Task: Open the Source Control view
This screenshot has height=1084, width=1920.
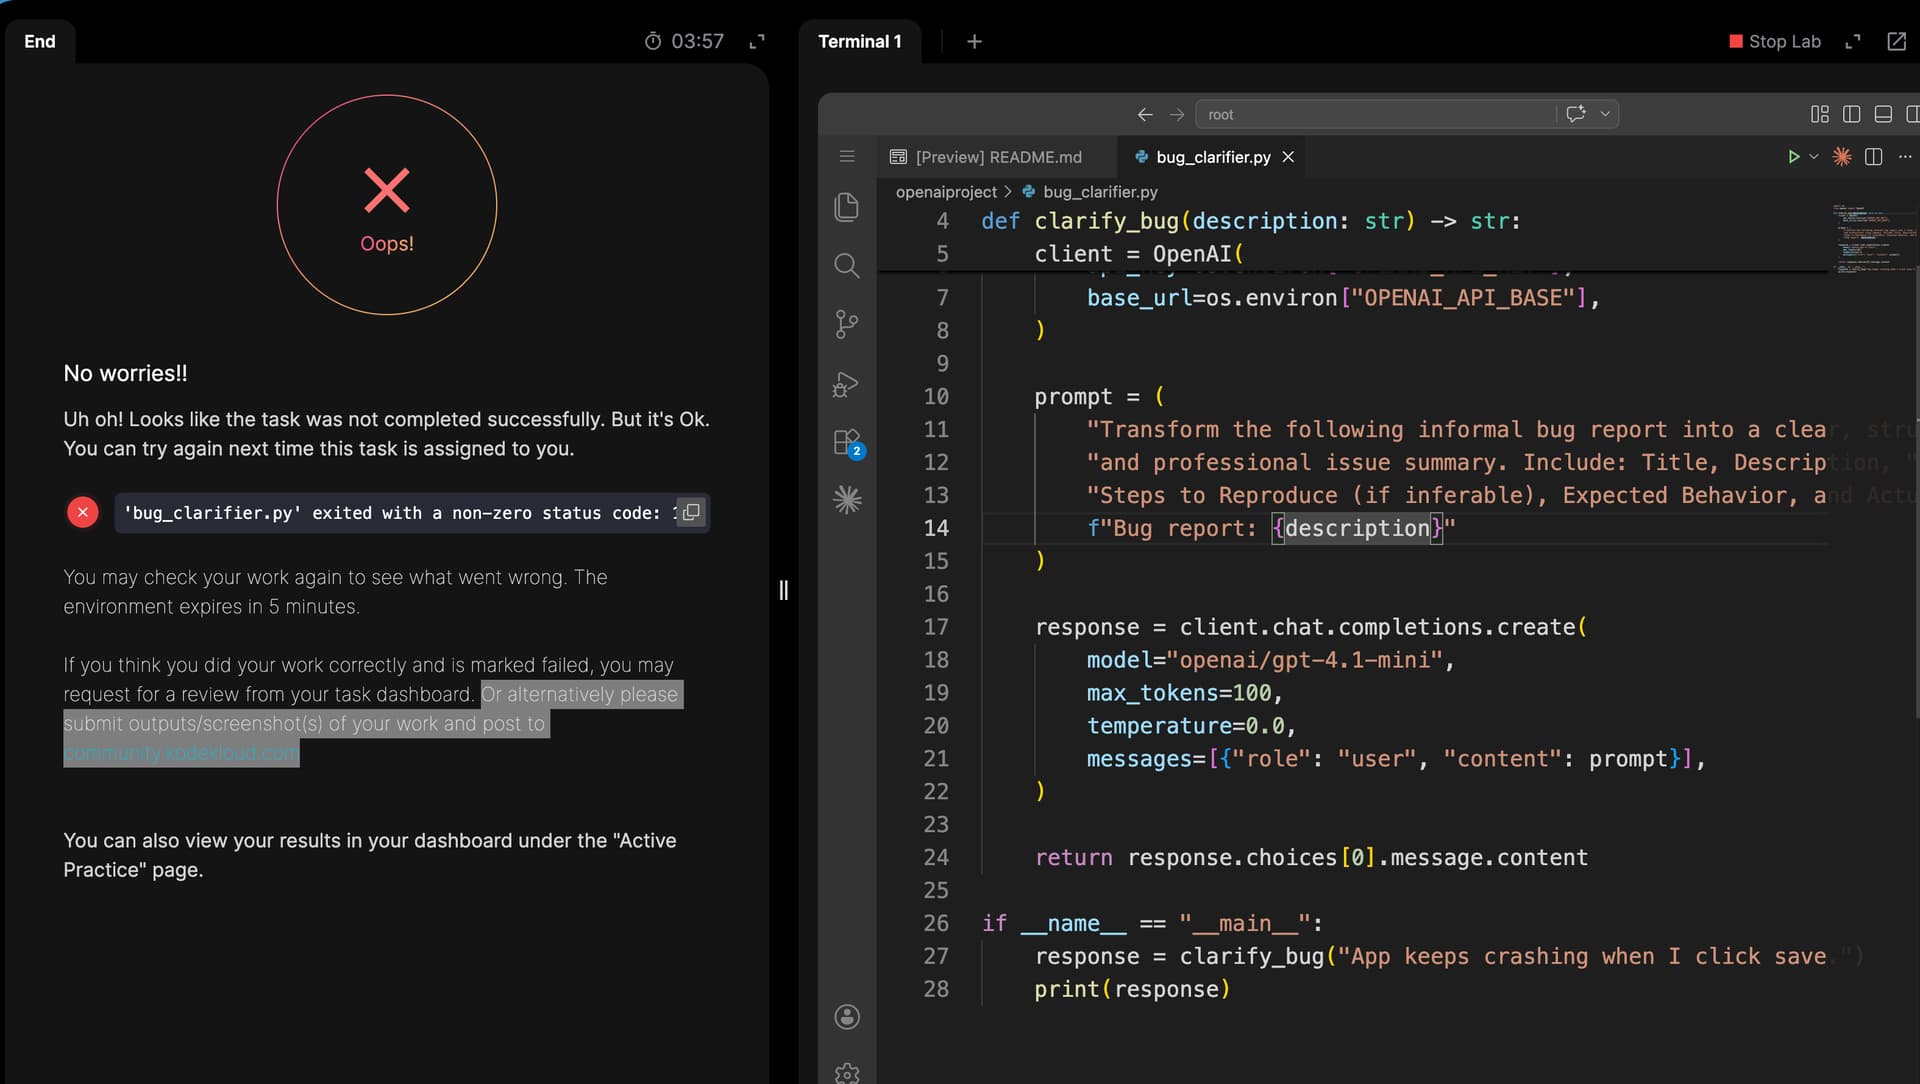Action: click(x=846, y=324)
